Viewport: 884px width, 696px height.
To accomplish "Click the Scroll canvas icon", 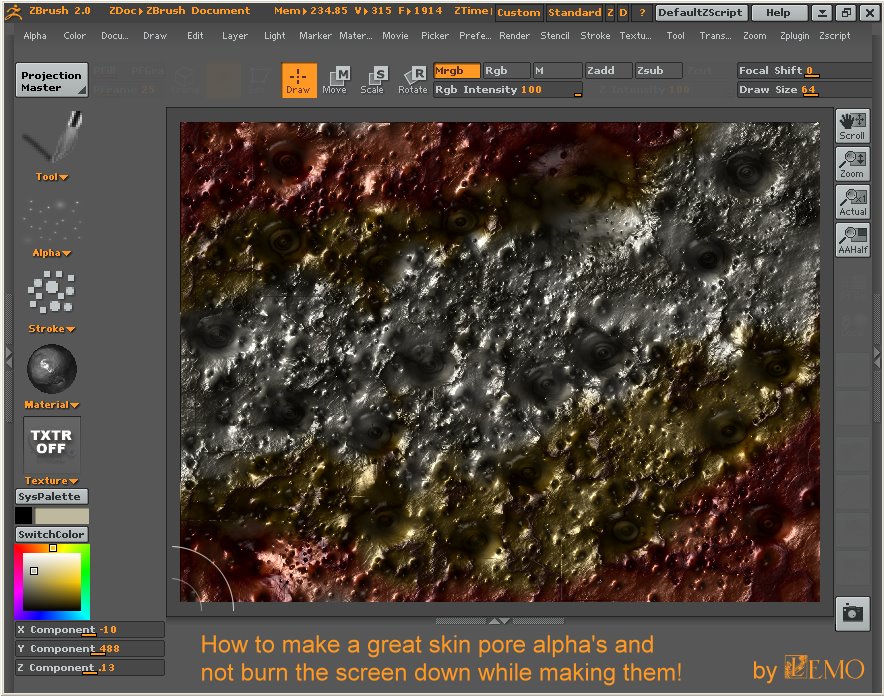I will coord(852,126).
